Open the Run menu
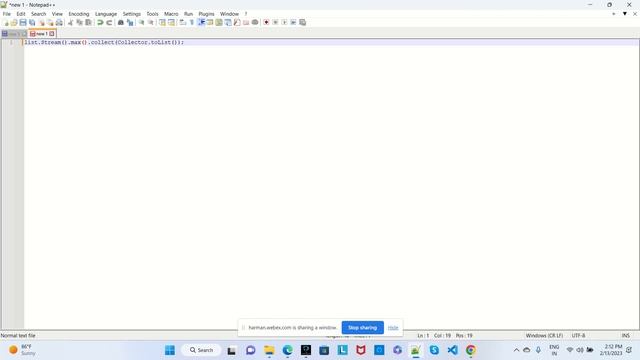 tap(189, 14)
